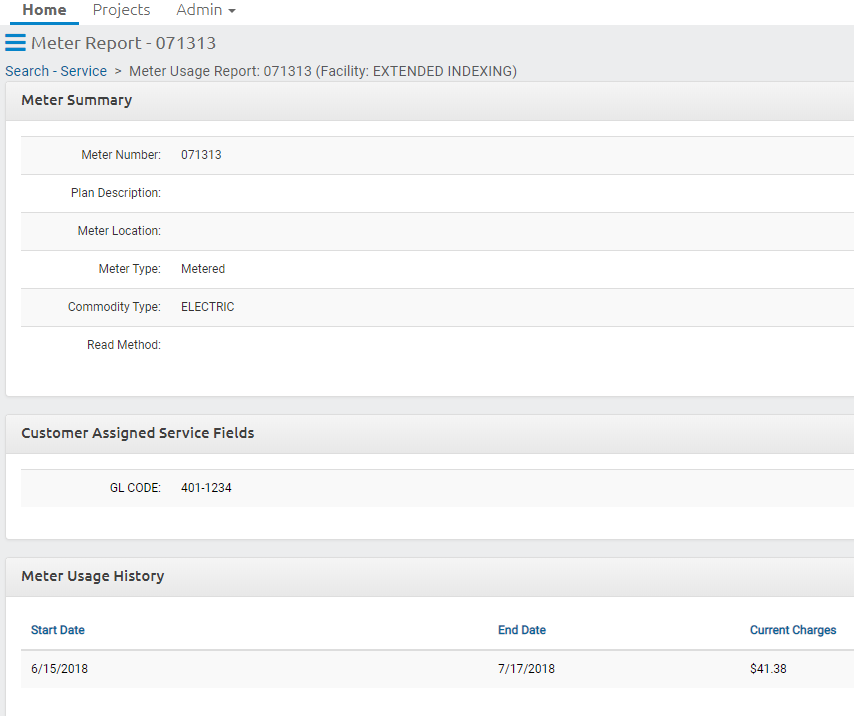The height and width of the screenshot is (716, 854).
Task: Click the Plan Description label
Action: click(x=115, y=193)
